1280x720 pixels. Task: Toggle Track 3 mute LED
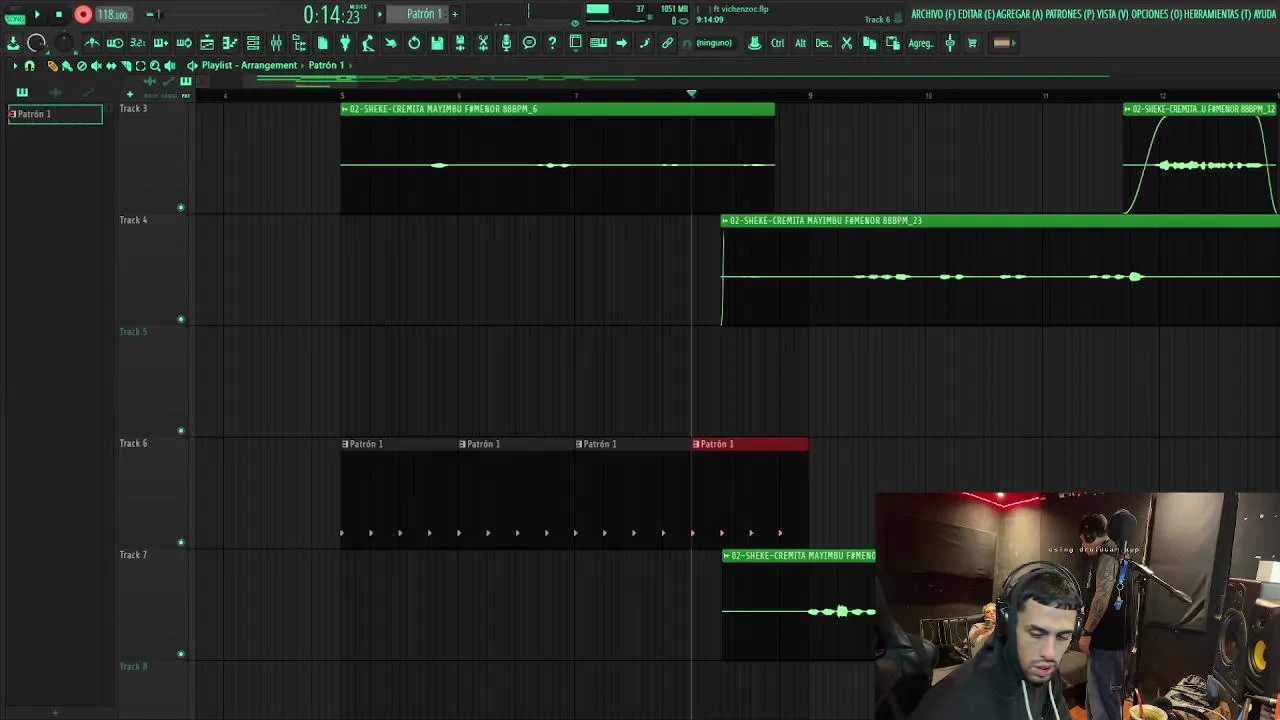(x=181, y=208)
